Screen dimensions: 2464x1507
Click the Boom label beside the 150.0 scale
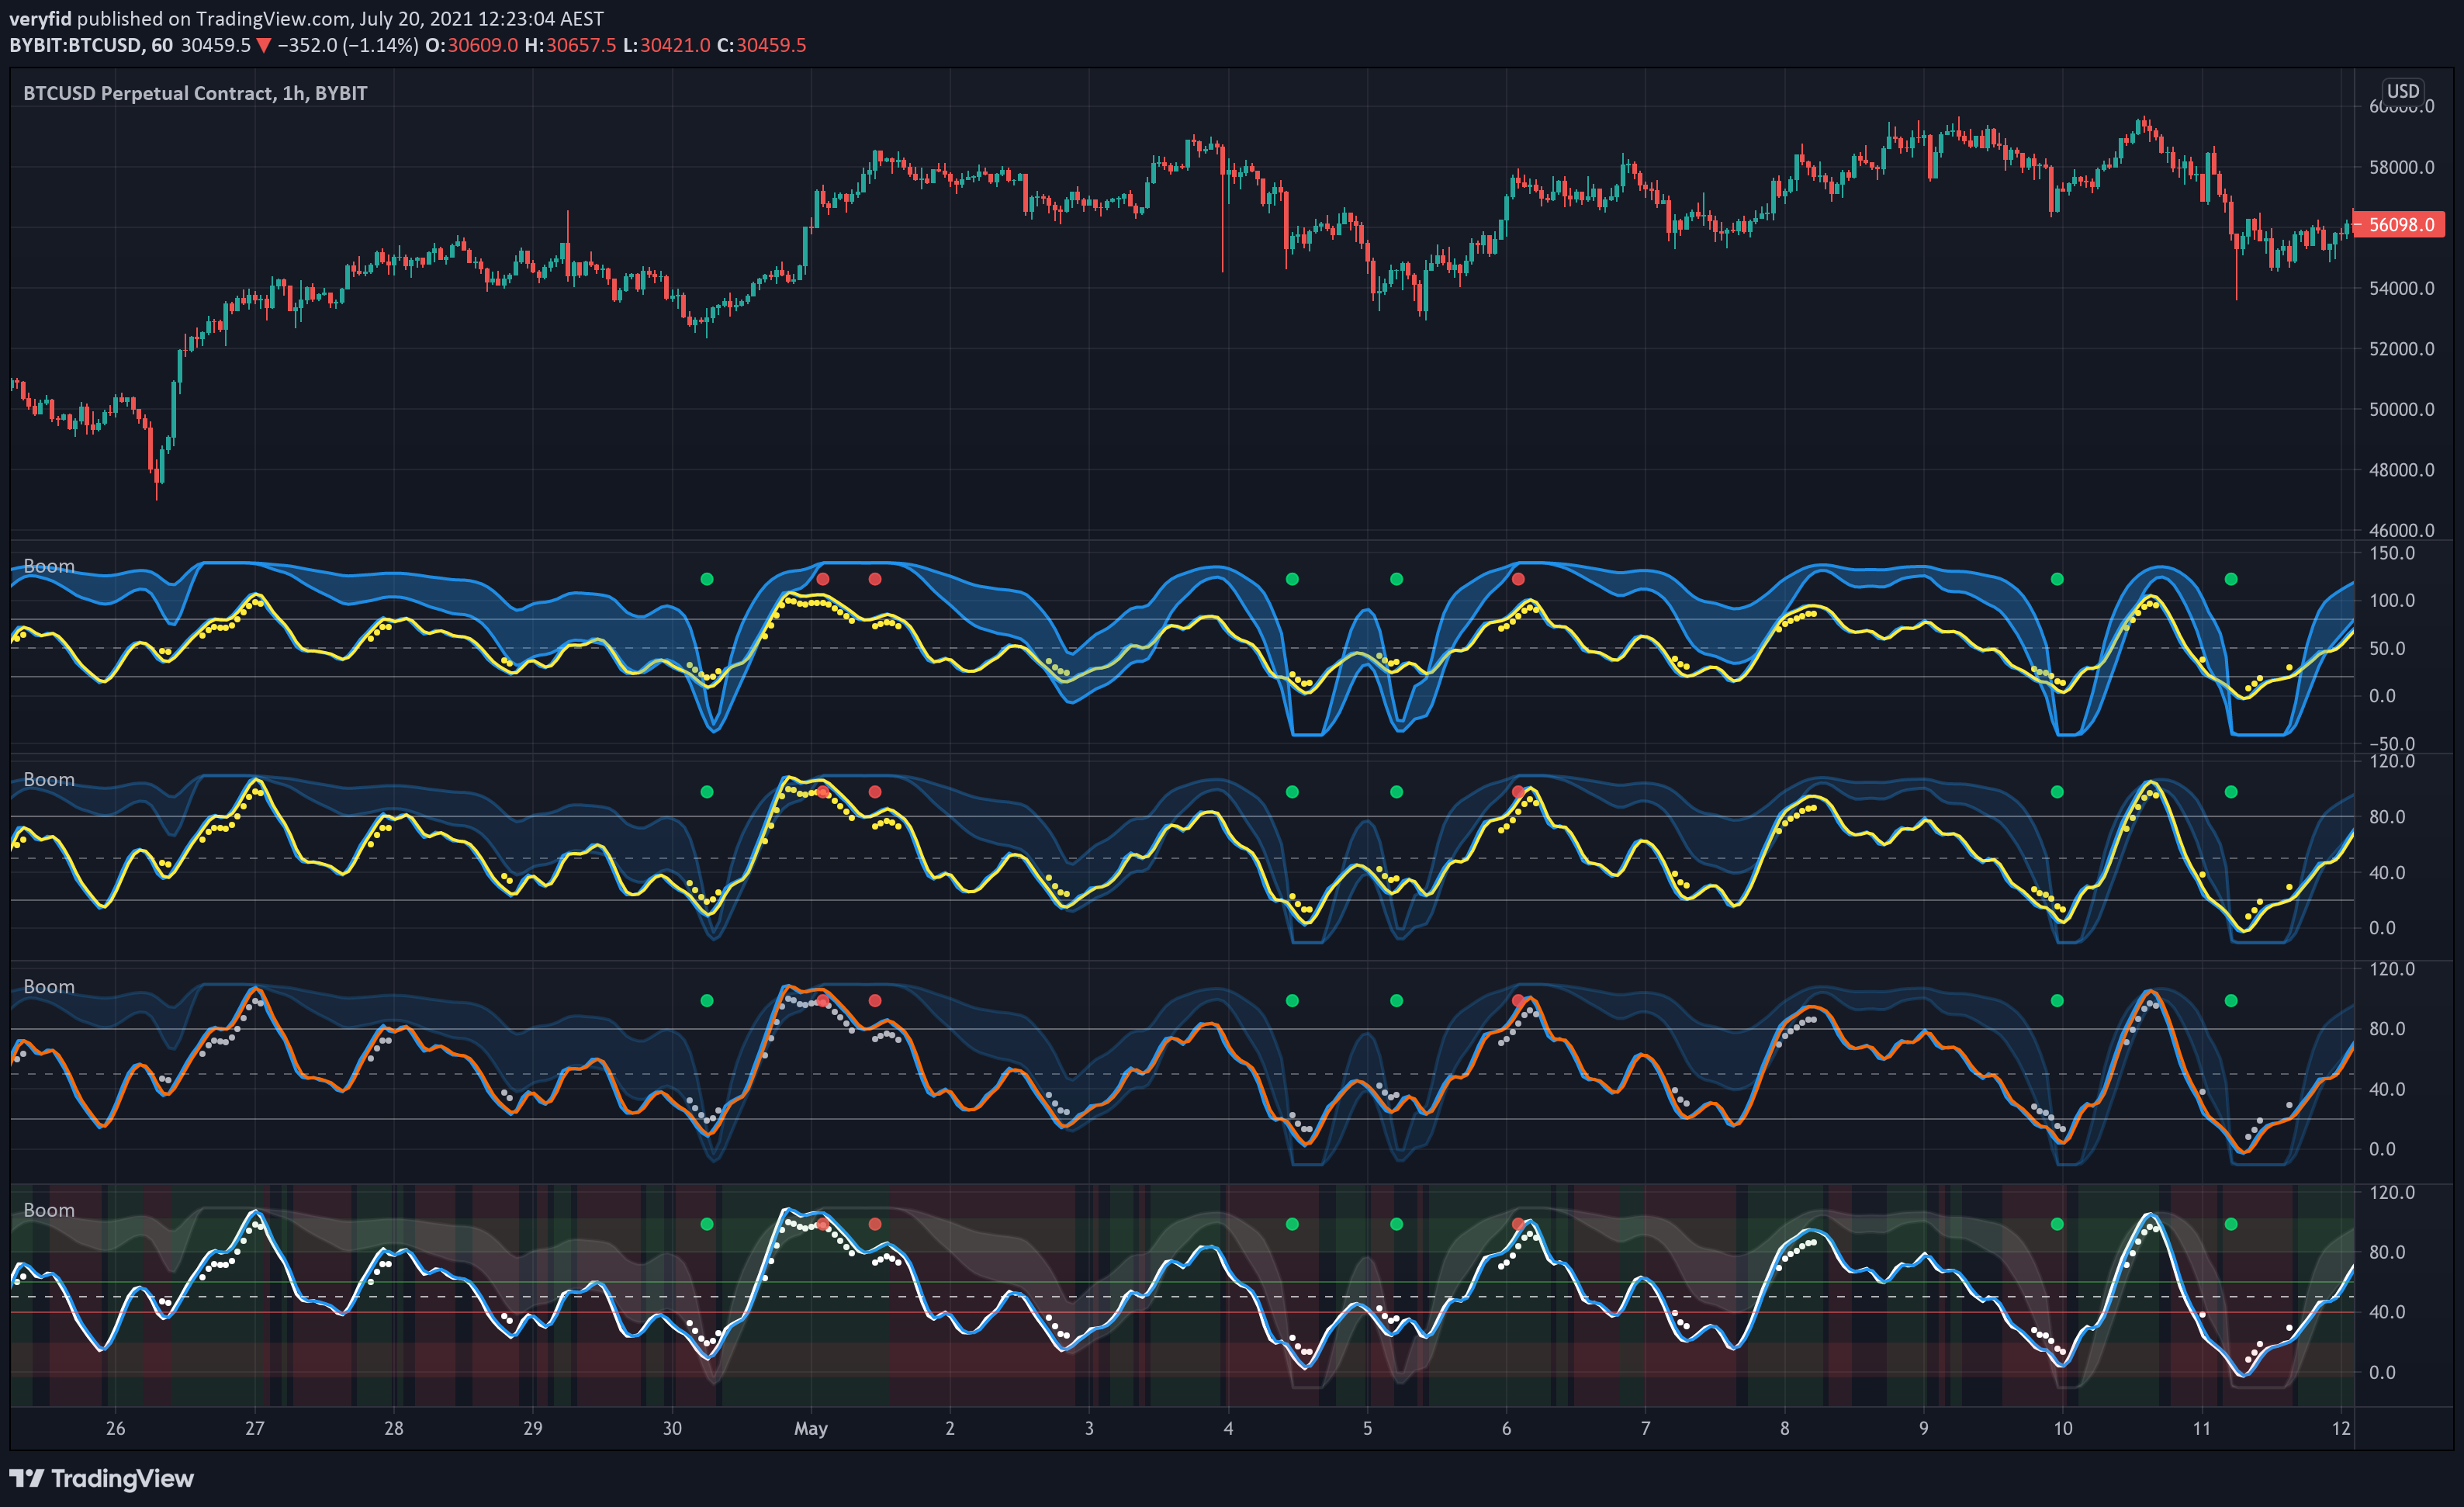[49, 566]
